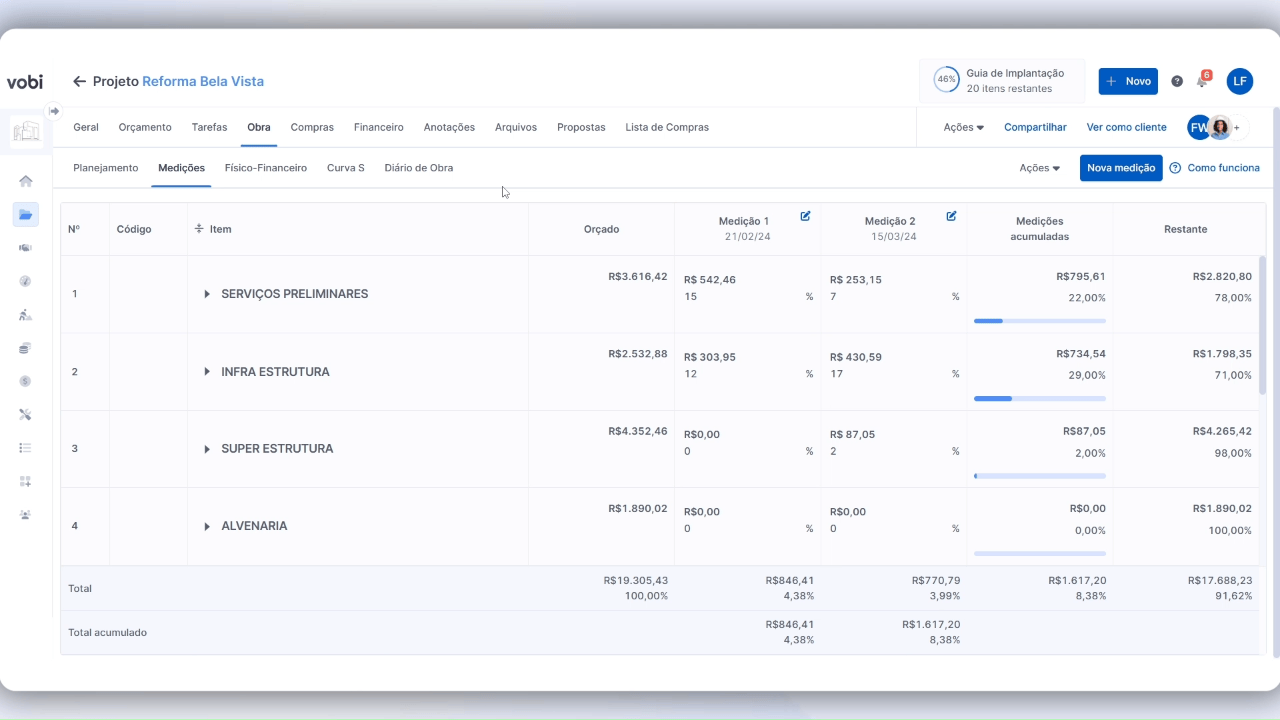Expand the sidebar with the arrow toggle
The height and width of the screenshot is (720, 1280).
coord(54,111)
